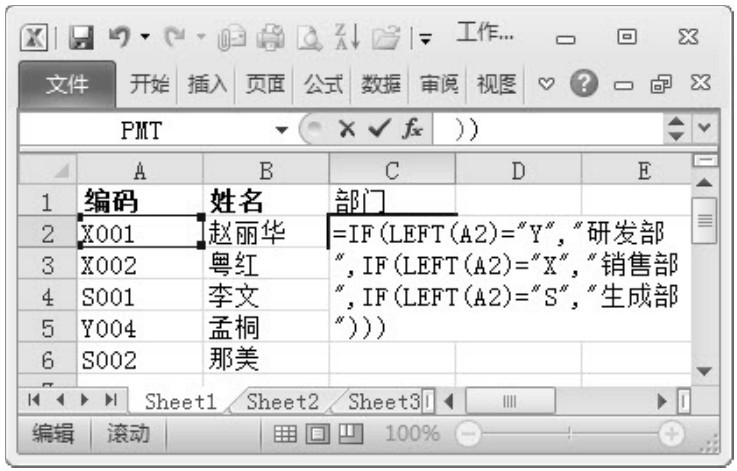Switch to the 公式 ribbon tab

tap(322, 85)
